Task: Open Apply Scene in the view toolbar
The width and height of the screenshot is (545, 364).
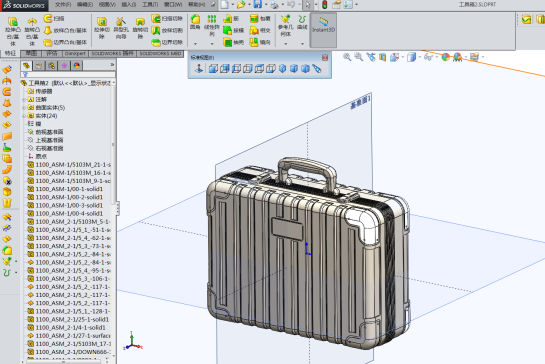Action: [x=457, y=57]
